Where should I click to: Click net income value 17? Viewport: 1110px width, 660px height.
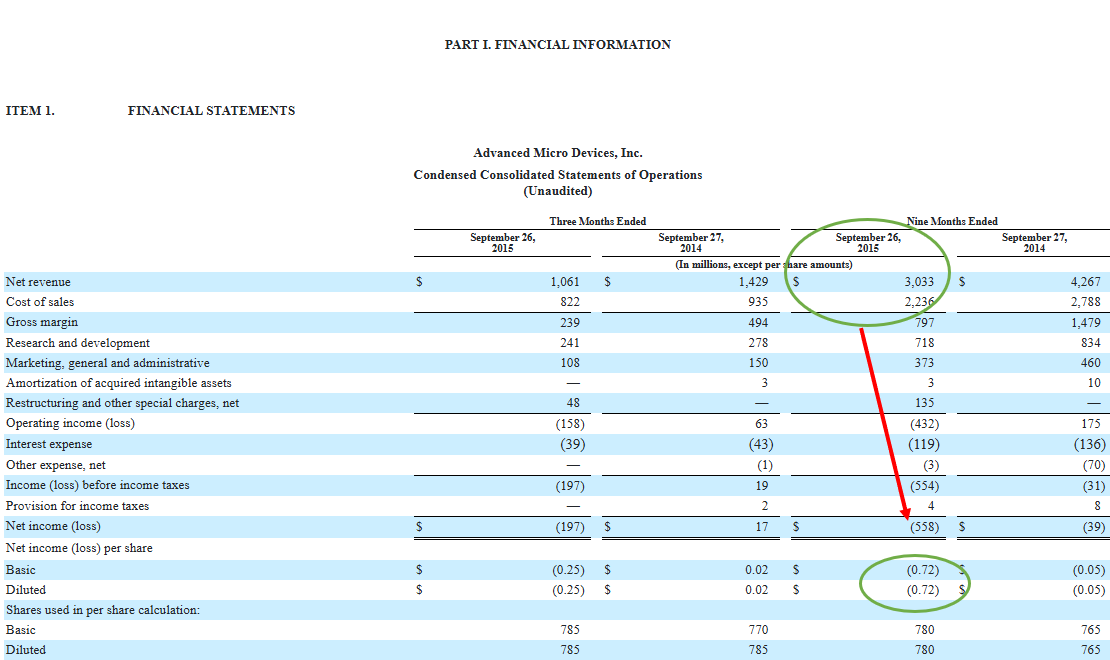click(762, 527)
